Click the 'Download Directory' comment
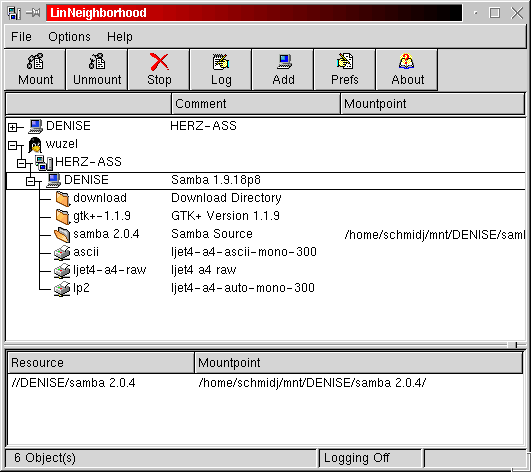Screen dimensions: 531x472 tap(226, 198)
